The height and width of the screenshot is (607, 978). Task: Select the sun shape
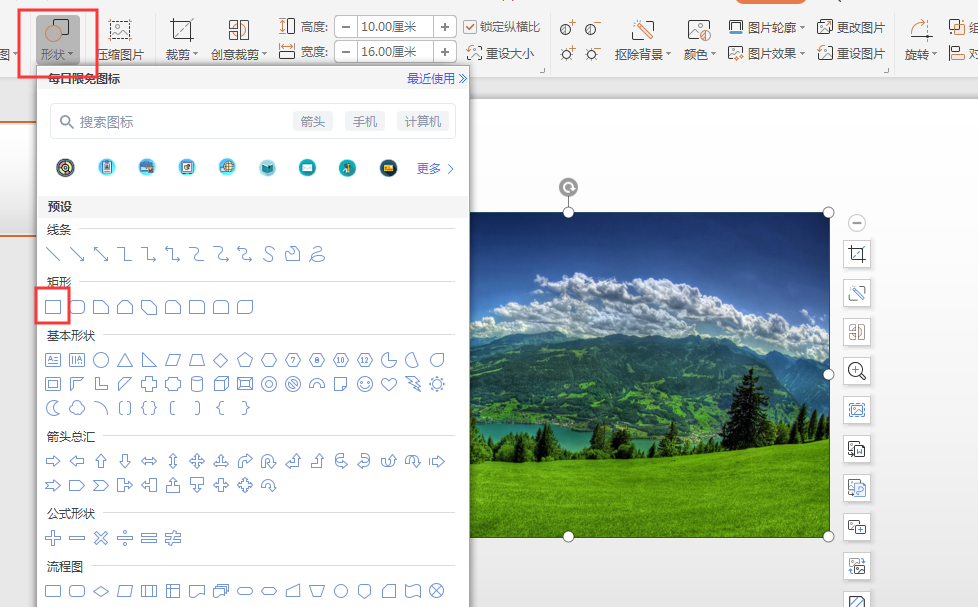point(437,384)
